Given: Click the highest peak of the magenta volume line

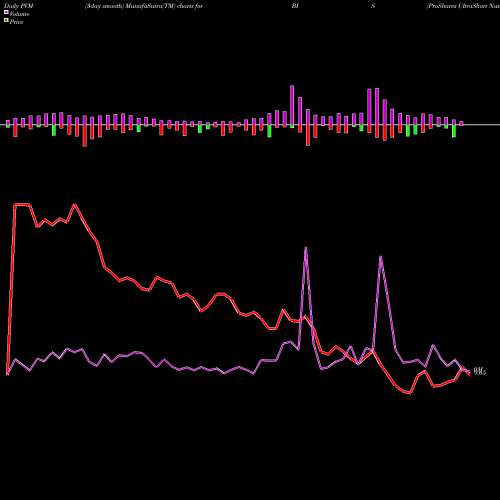Looking at the screenshot, I should [x=306, y=248].
